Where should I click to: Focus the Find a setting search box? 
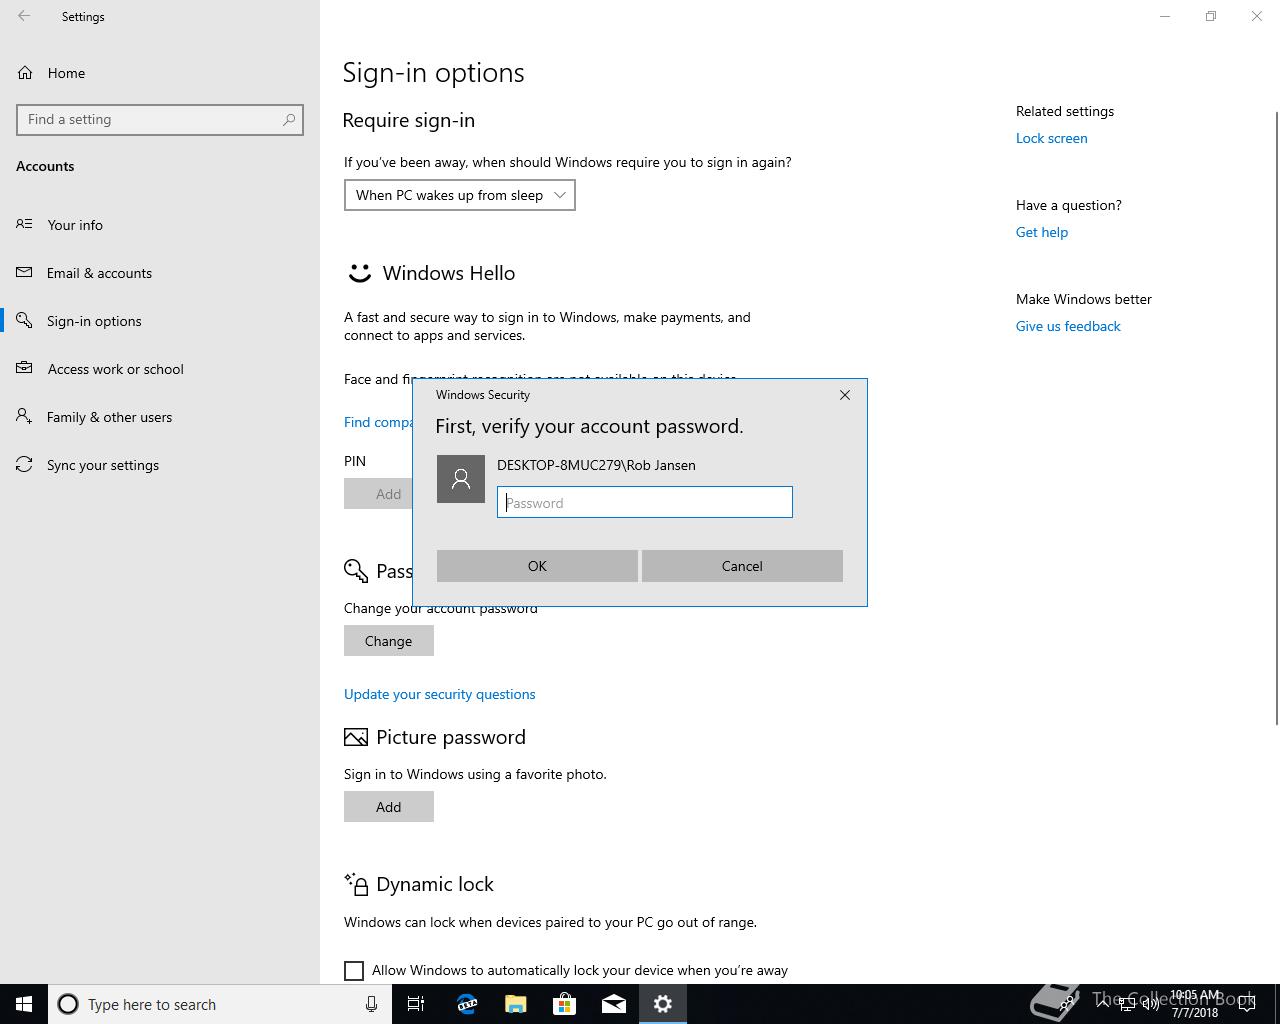pyautogui.click(x=160, y=119)
